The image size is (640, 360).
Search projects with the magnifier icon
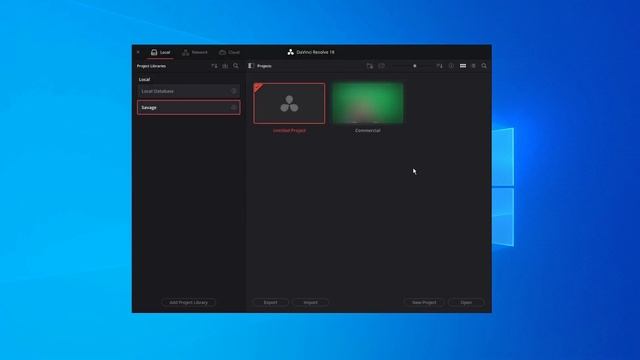coord(484,66)
